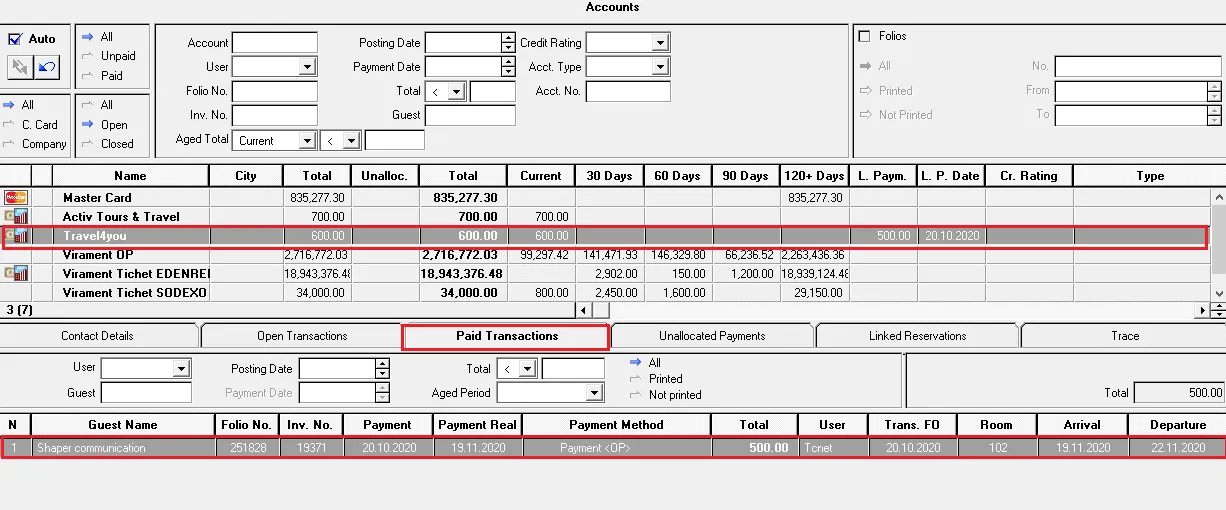
Task: Sort by the Name column header
Action: click(130, 176)
